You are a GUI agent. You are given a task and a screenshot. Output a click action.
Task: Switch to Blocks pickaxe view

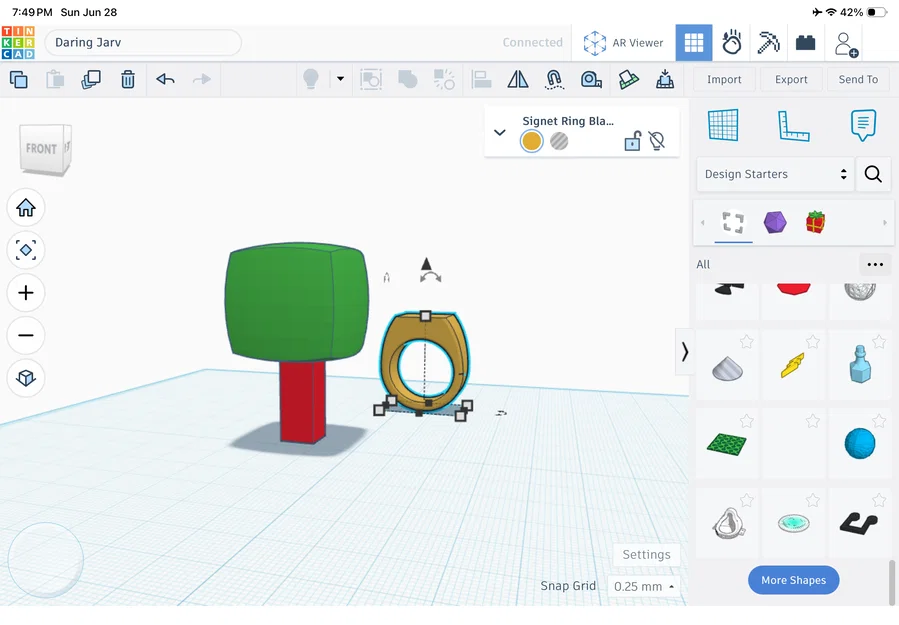point(768,42)
